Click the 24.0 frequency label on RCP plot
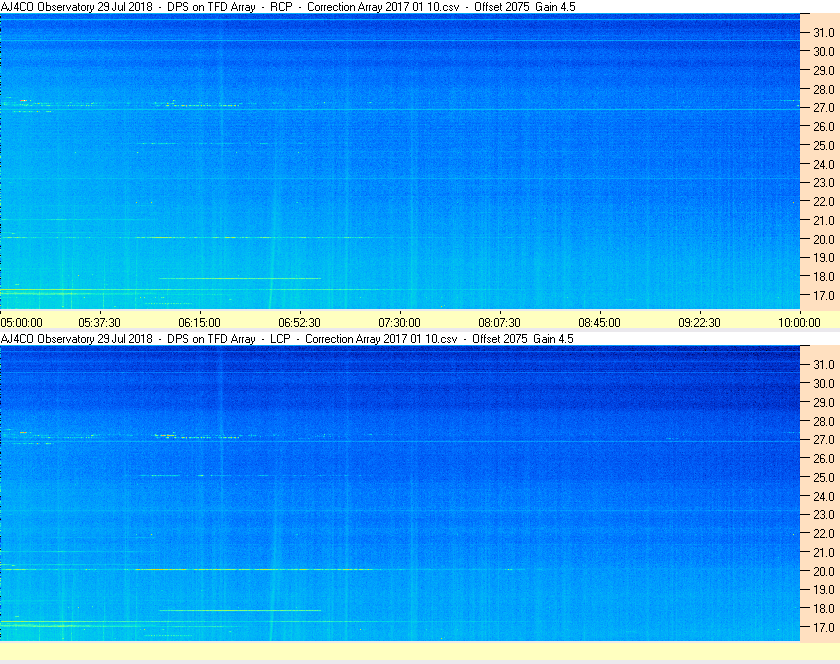This screenshot has height=664, width=840. [x=824, y=164]
